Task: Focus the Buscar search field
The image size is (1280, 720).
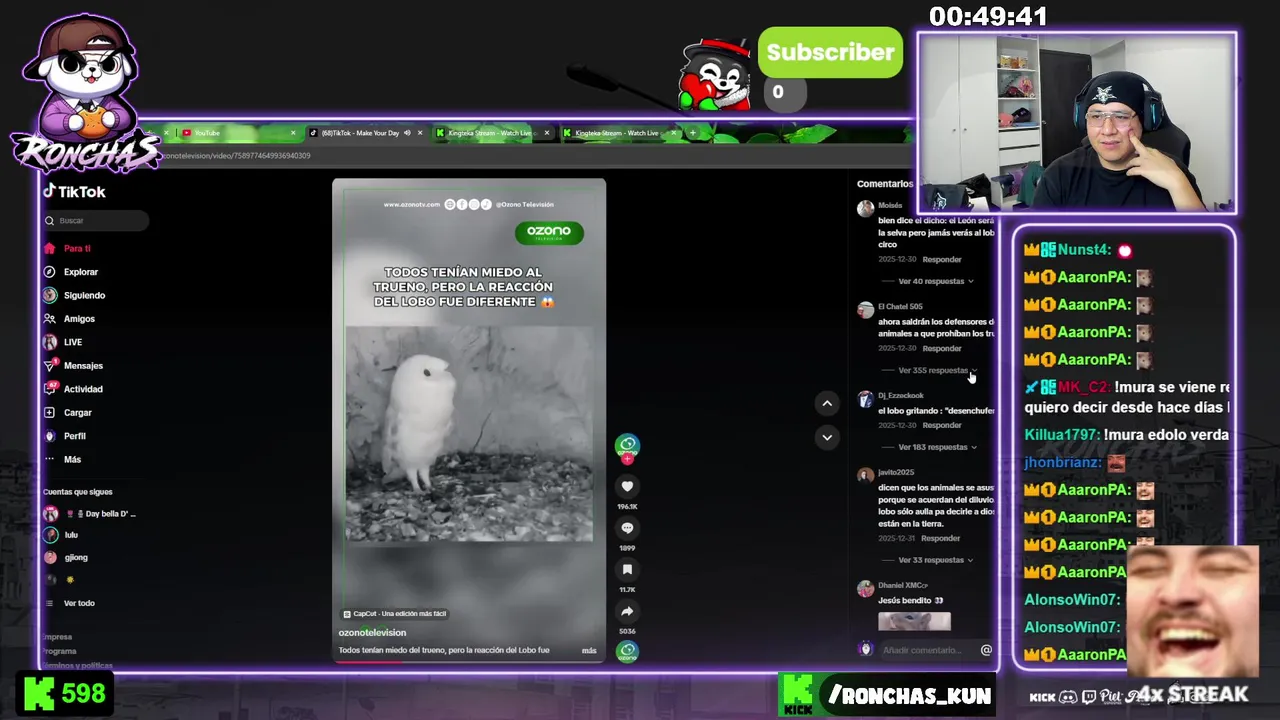Action: 96,220
